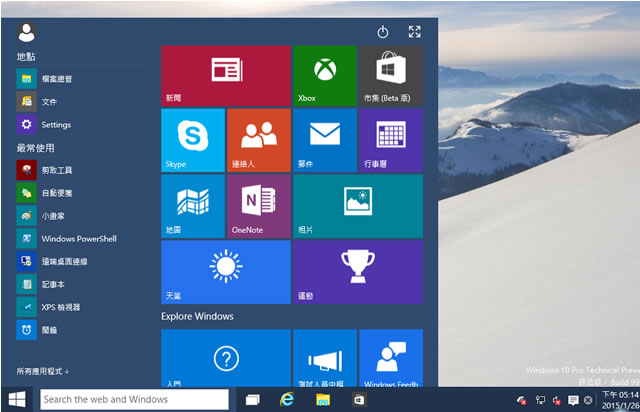Click the power button in Start menu

pyautogui.click(x=383, y=32)
